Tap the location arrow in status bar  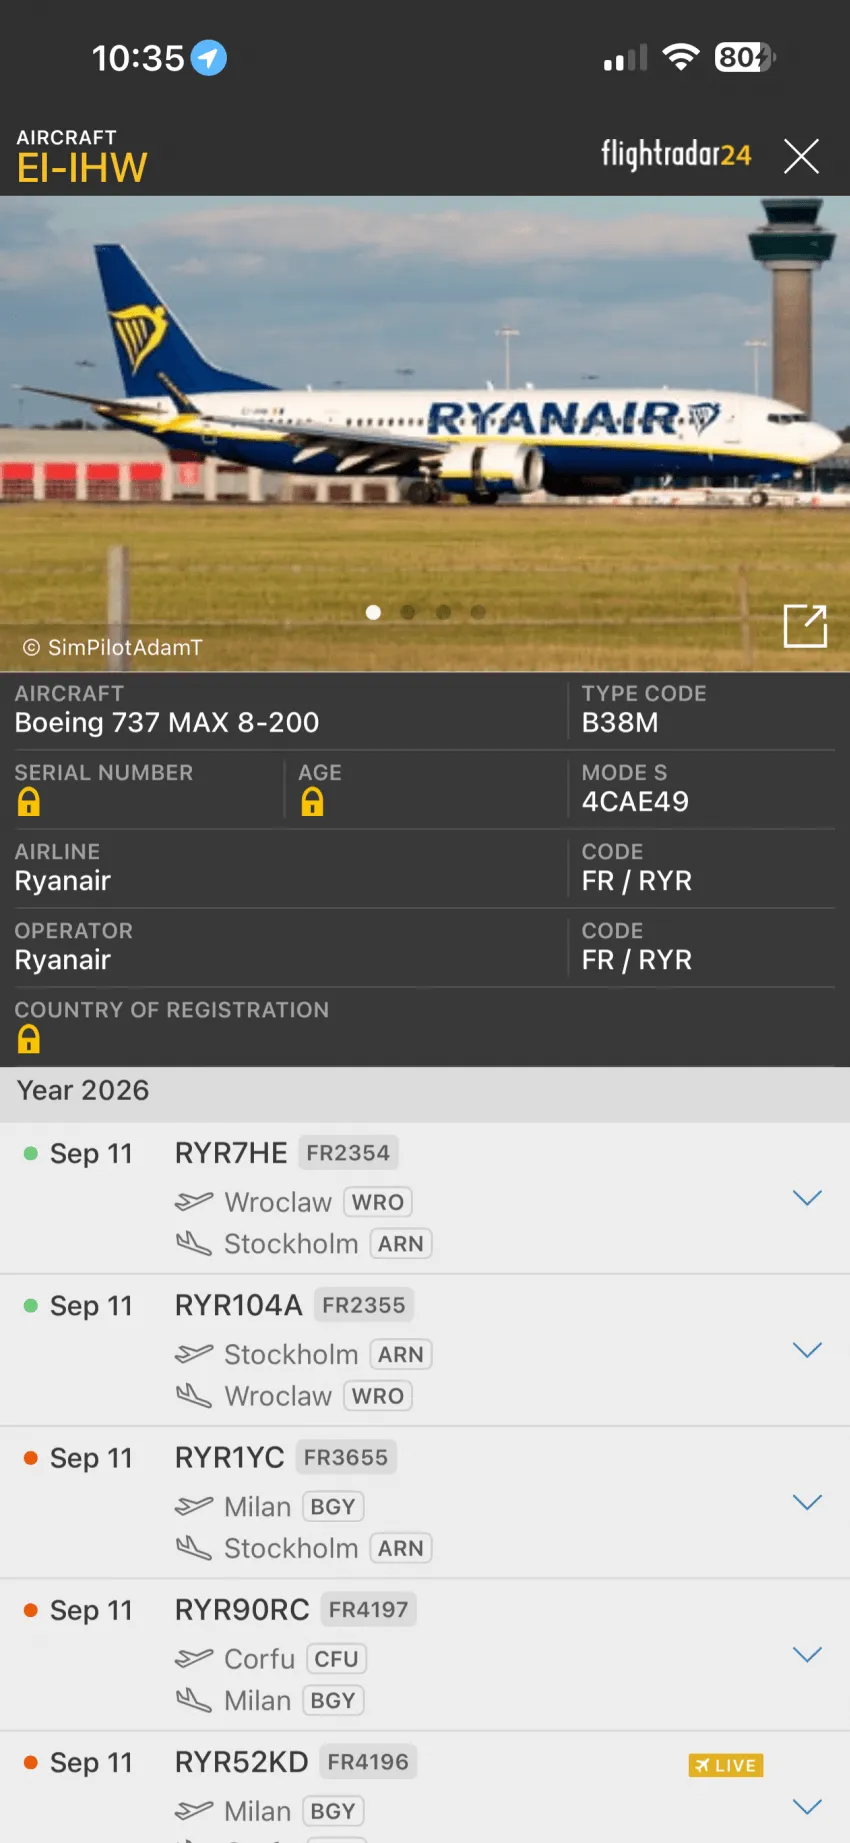click(209, 58)
